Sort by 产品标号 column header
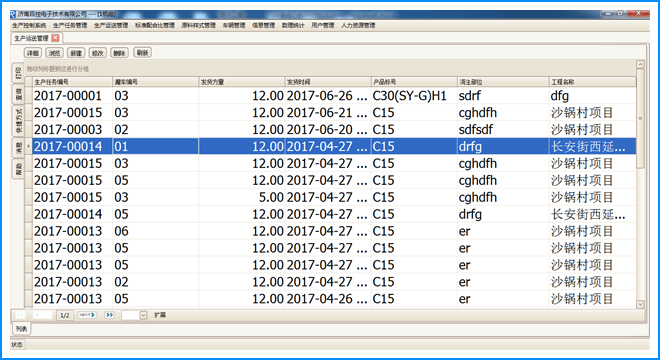Image resolution: width=660 pixels, height=360 pixels. pos(414,82)
